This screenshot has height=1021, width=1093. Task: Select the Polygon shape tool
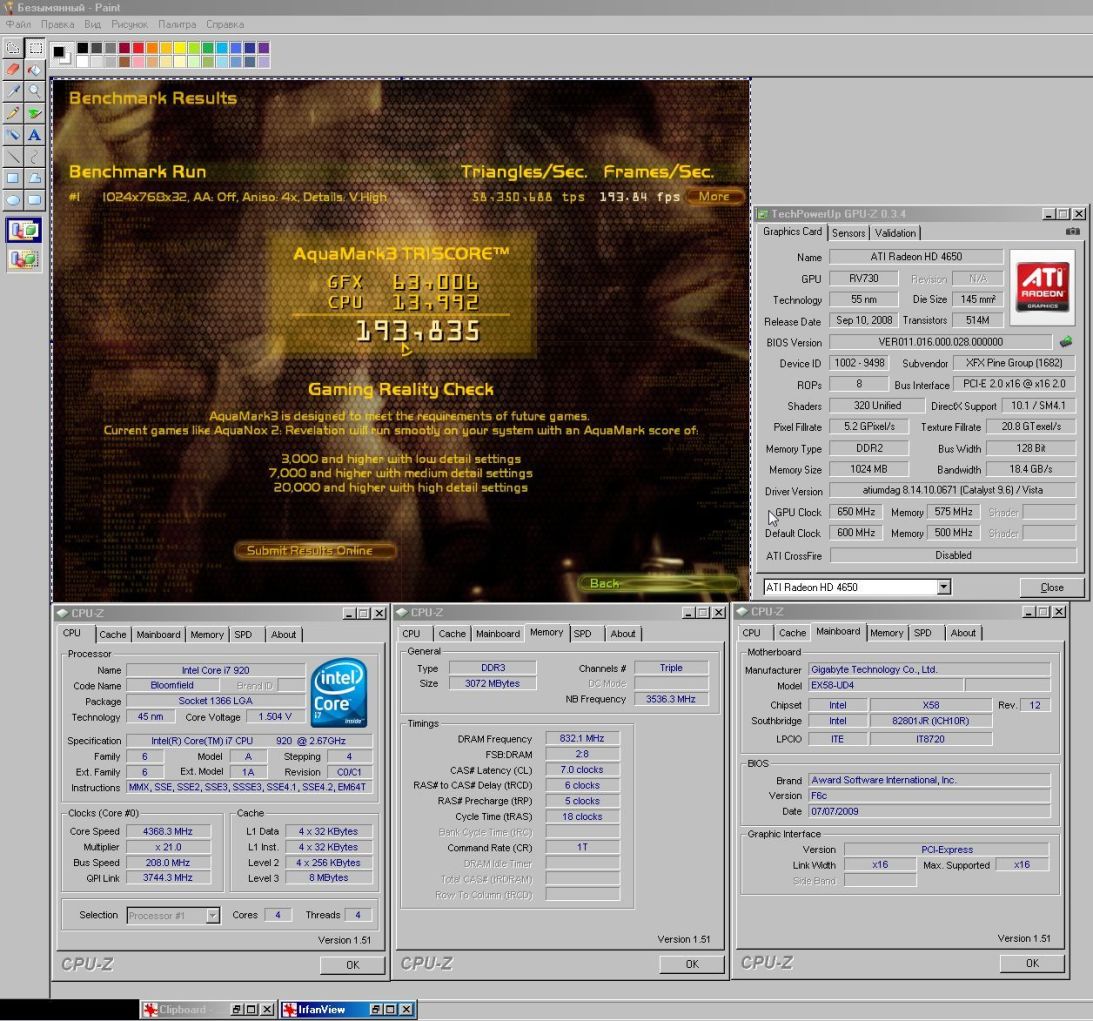click(35, 178)
